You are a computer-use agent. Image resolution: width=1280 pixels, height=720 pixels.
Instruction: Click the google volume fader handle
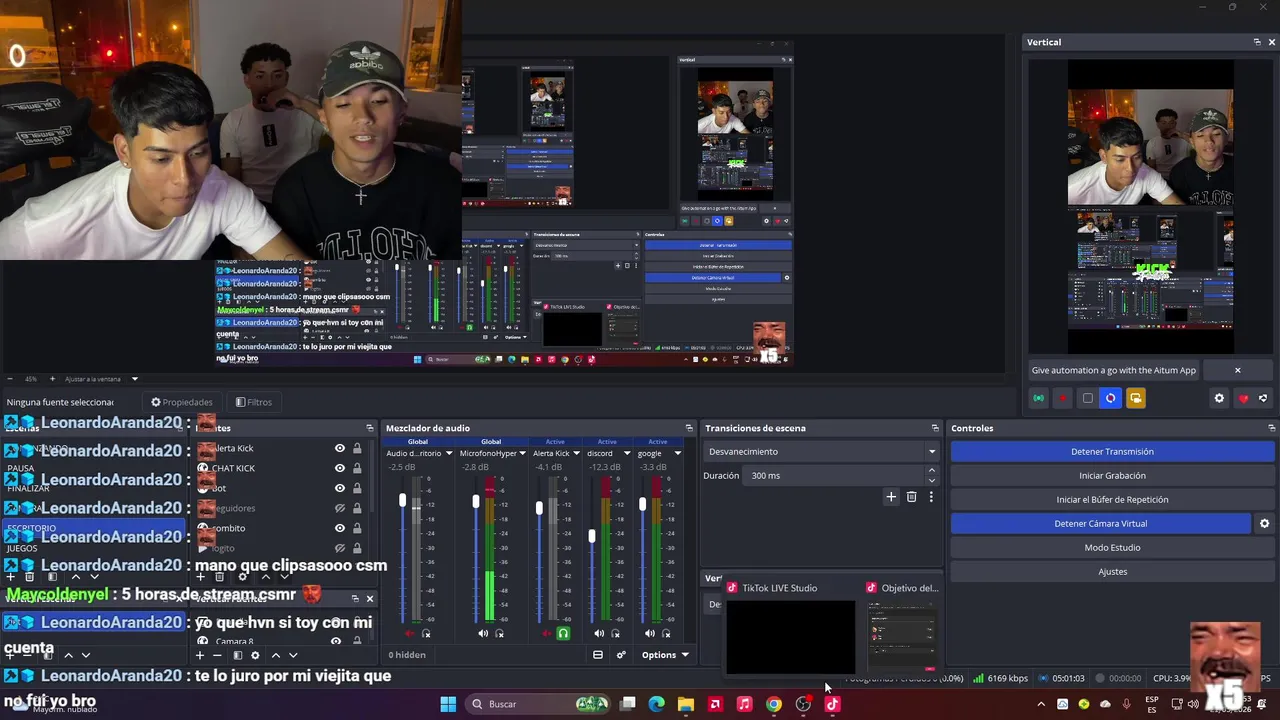(x=643, y=505)
